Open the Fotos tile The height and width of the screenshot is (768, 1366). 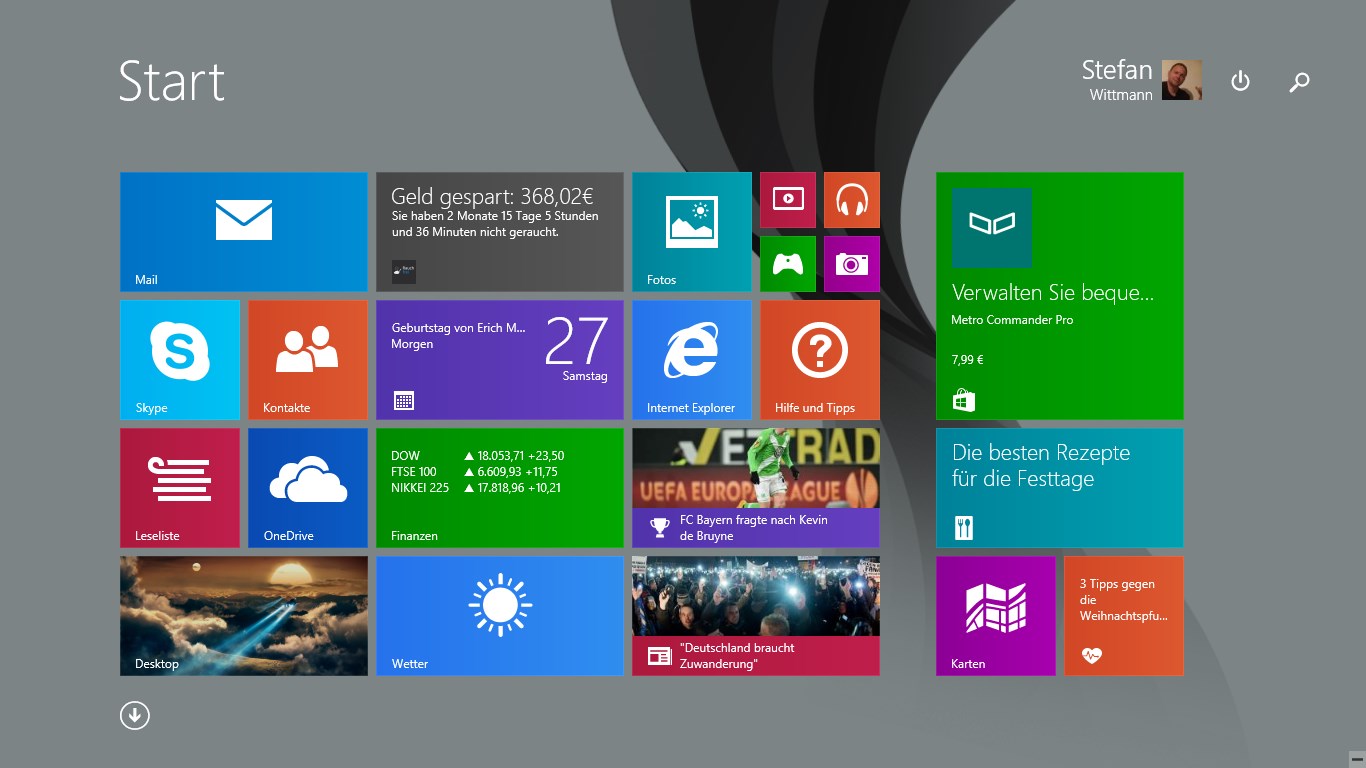tap(691, 231)
